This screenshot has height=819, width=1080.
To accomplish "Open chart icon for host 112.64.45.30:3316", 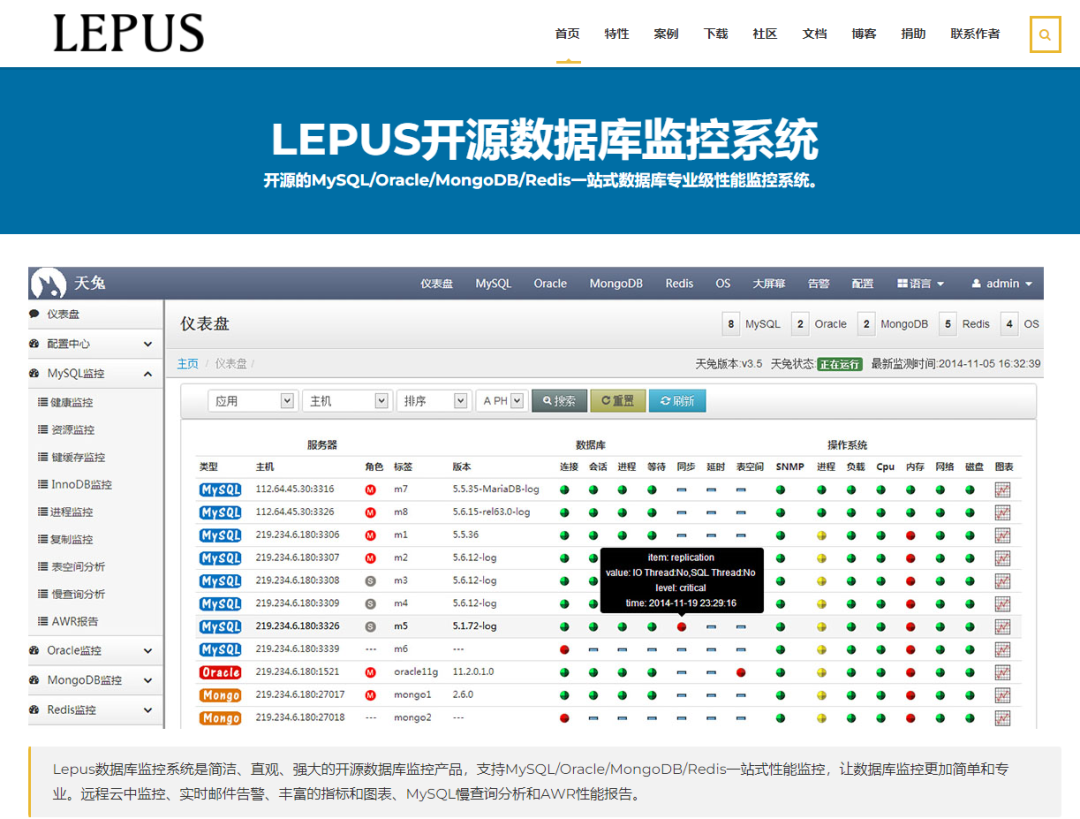I will 1002,490.
